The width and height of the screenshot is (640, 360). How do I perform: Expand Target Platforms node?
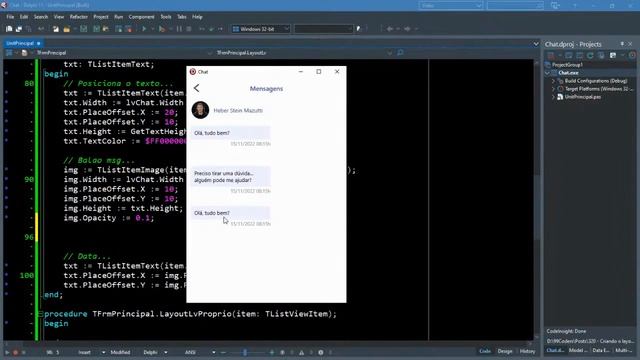click(x=554, y=89)
